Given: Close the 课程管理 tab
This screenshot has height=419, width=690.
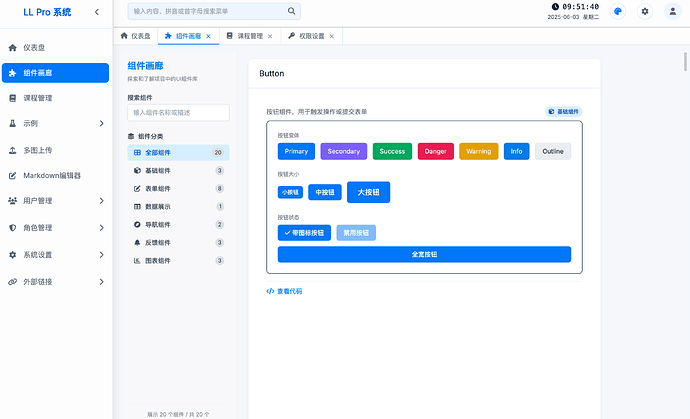Looking at the screenshot, I should (x=270, y=36).
